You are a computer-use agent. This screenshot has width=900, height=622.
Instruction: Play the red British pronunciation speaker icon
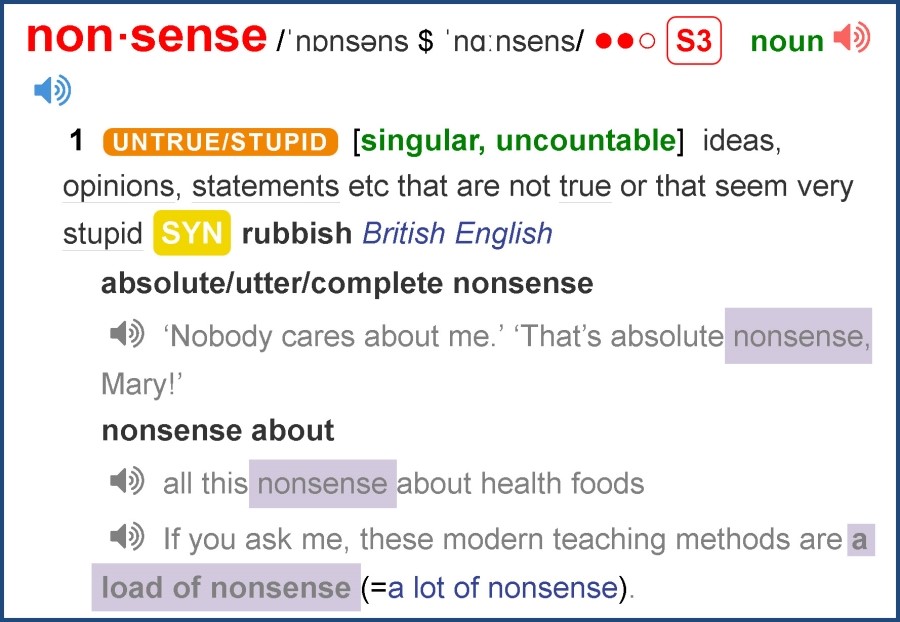coord(852,38)
